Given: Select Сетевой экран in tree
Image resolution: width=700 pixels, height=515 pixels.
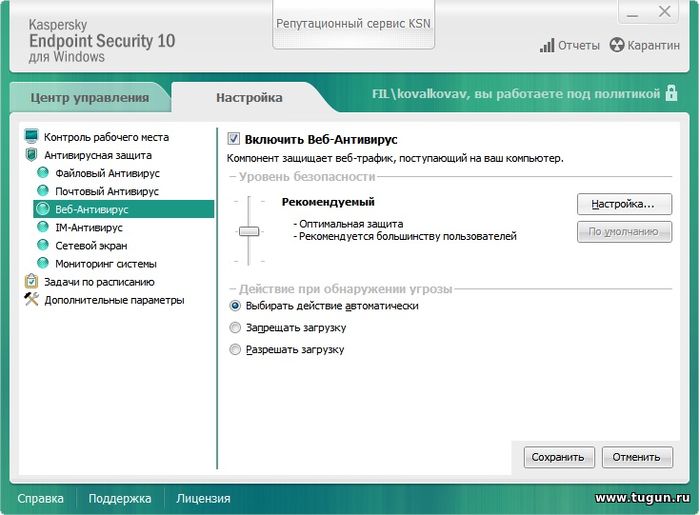Looking at the screenshot, I should (x=91, y=245).
